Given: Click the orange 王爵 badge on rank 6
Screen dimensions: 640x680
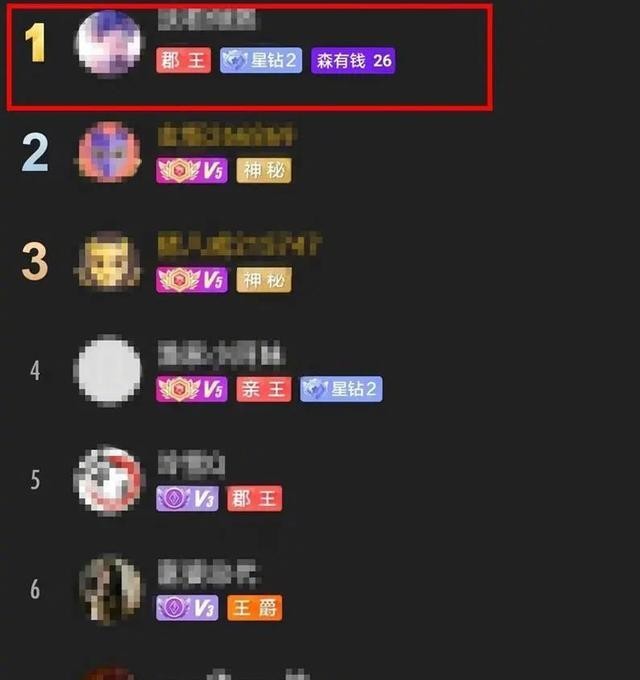Looking at the screenshot, I should pos(255,608).
